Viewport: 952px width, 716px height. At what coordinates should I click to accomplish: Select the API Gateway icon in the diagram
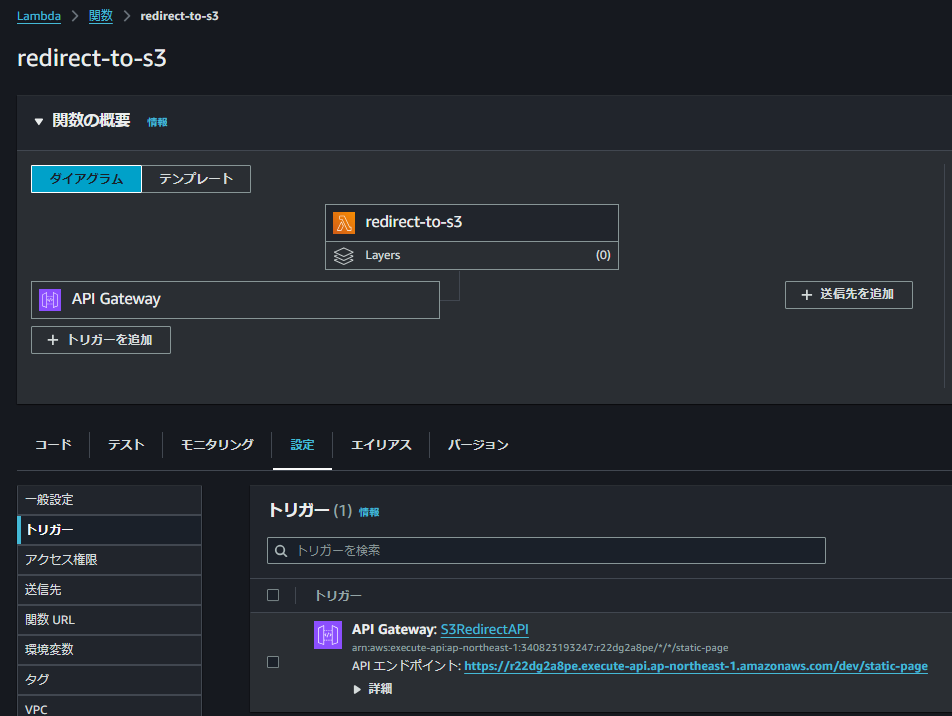49,299
